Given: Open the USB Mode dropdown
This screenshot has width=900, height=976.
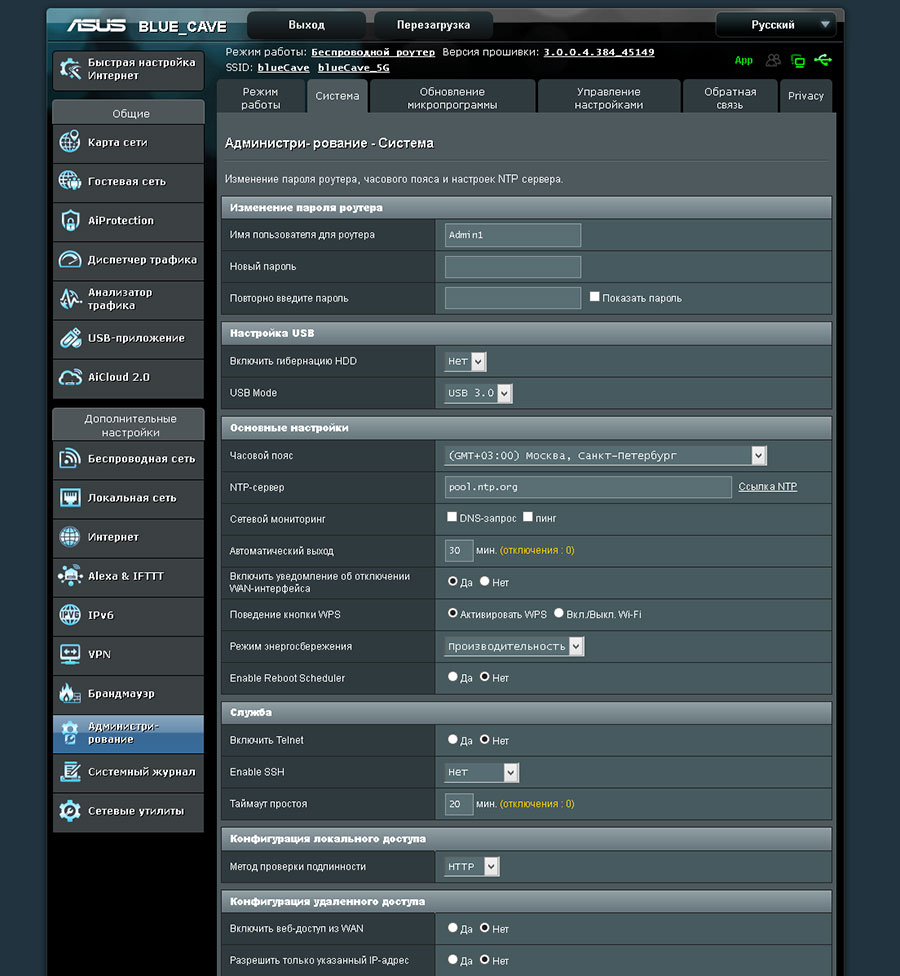Looking at the screenshot, I should (478, 393).
